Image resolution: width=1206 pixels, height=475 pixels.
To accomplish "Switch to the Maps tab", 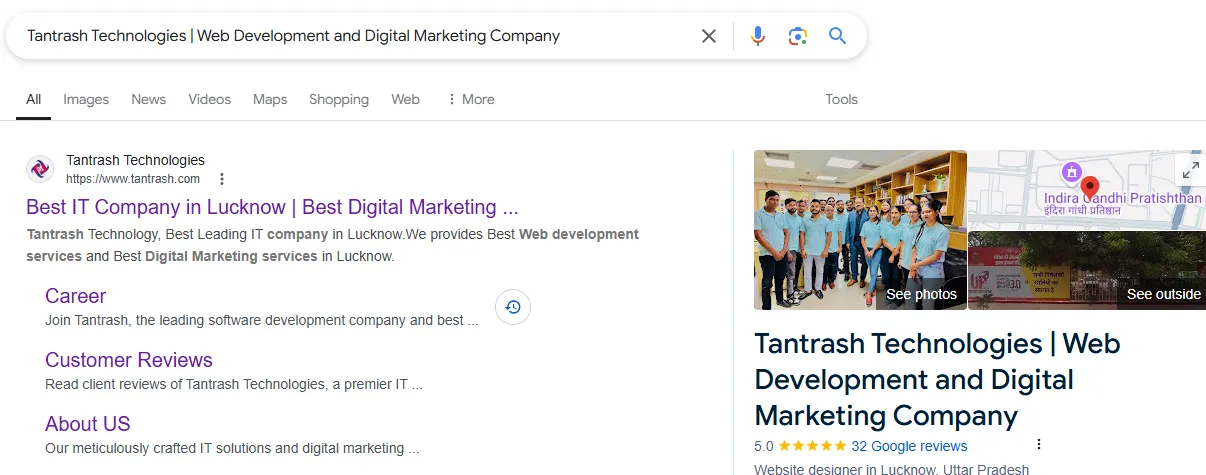I will (270, 99).
